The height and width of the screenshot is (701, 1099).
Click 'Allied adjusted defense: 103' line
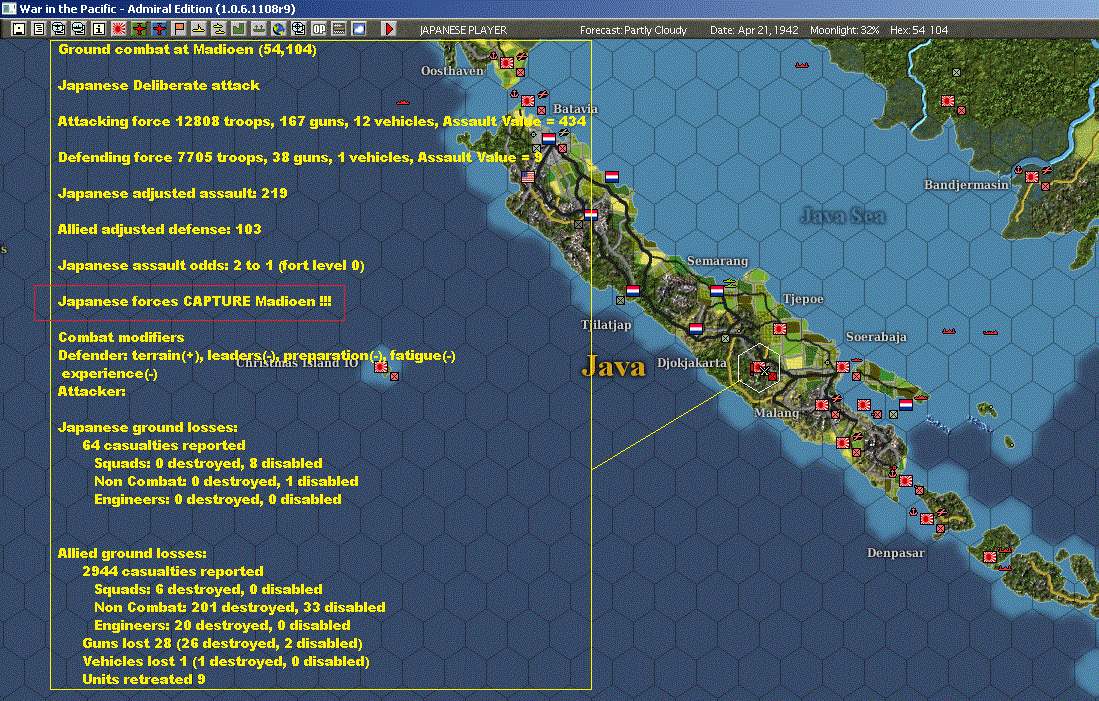pos(160,229)
